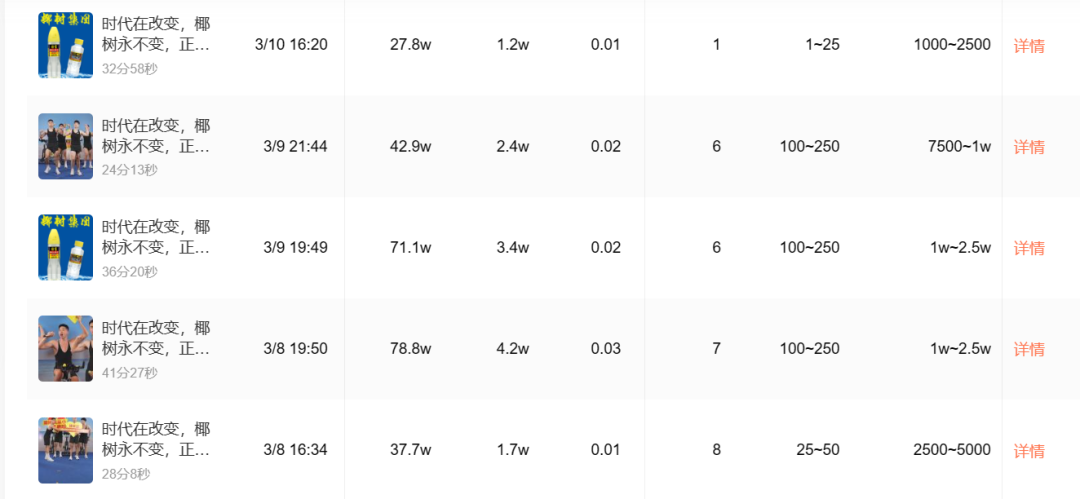This screenshot has width=1080, height=499.
Task: Open 详情 for the 3/10 16:20 livestream
Action: tap(1029, 46)
